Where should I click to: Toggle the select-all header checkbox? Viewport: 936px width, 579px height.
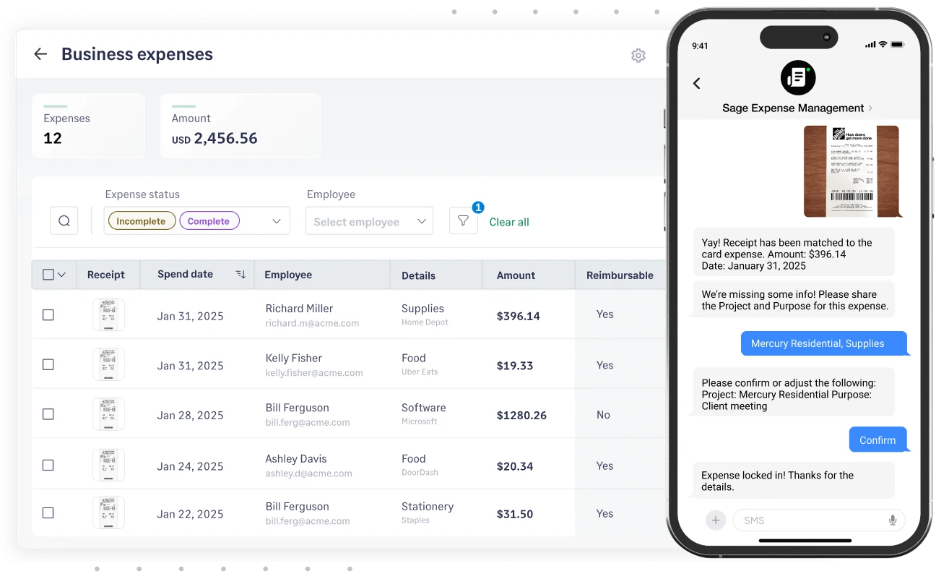(x=48, y=275)
